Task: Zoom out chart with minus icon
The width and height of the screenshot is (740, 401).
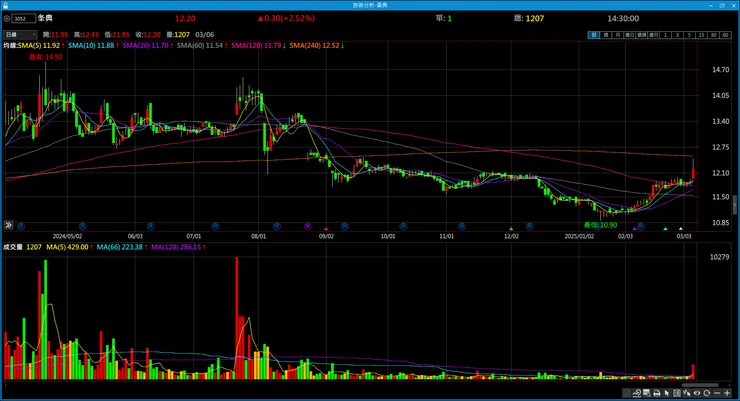Action: click(717, 393)
